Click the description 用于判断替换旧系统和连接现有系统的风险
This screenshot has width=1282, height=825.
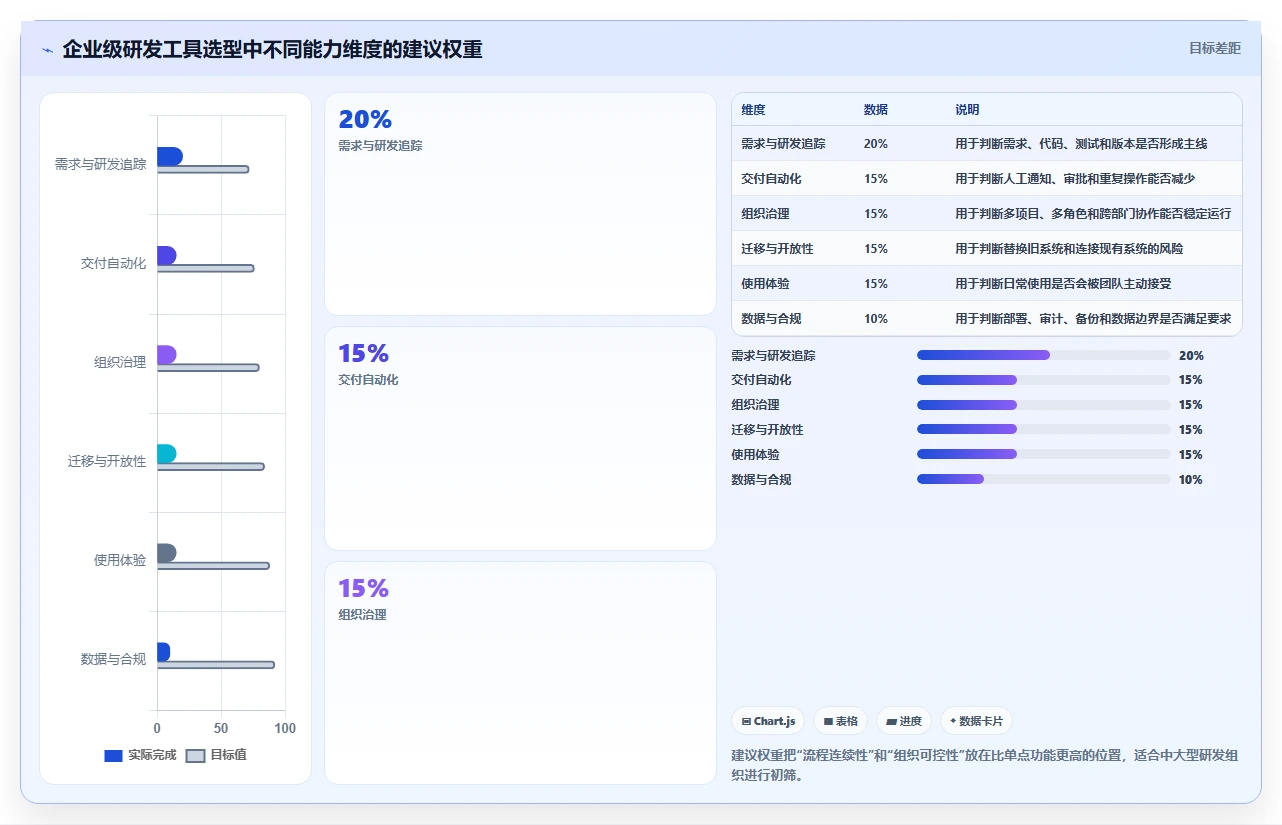1069,249
